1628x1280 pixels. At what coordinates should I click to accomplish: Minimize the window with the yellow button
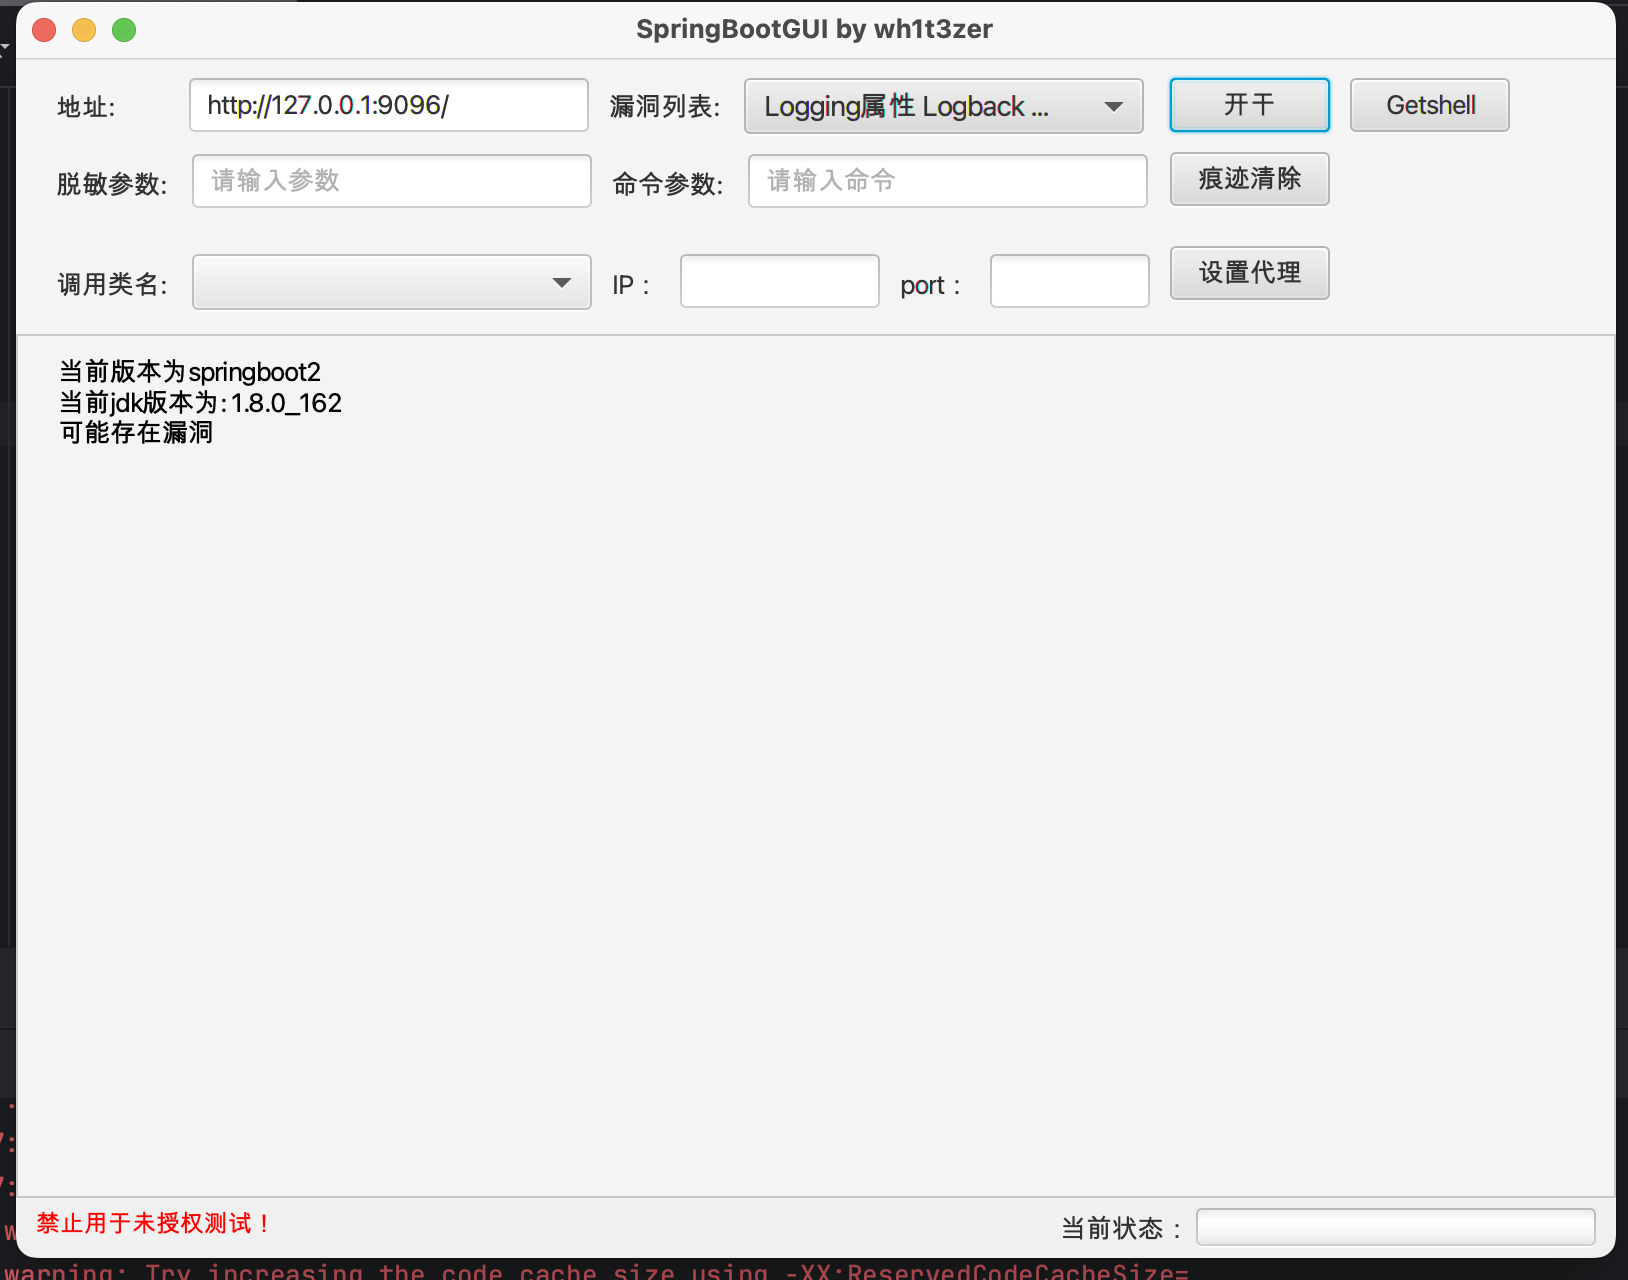[x=84, y=30]
